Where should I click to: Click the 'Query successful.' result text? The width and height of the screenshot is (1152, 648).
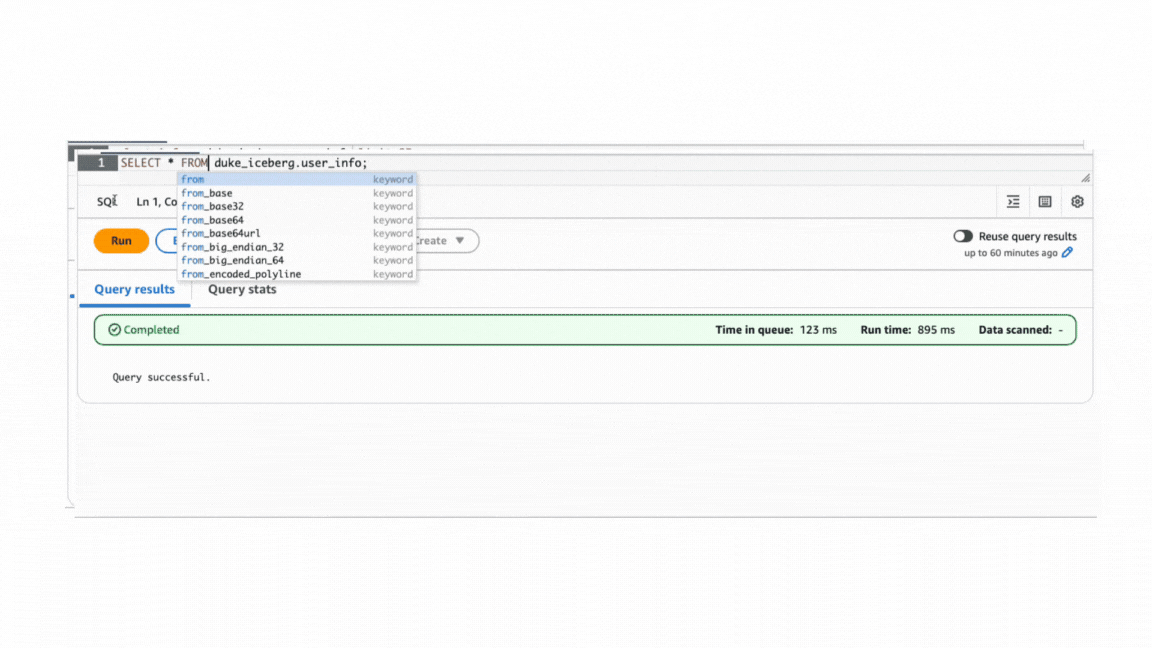tap(161, 377)
